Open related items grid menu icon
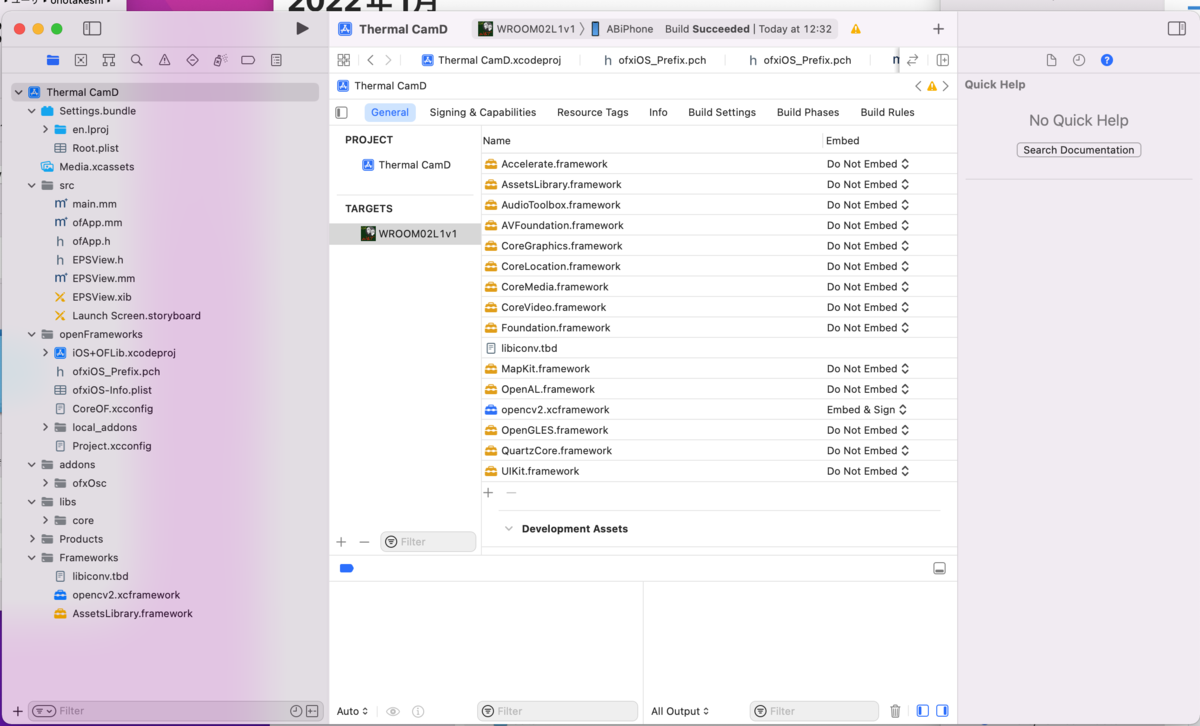 [344, 60]
